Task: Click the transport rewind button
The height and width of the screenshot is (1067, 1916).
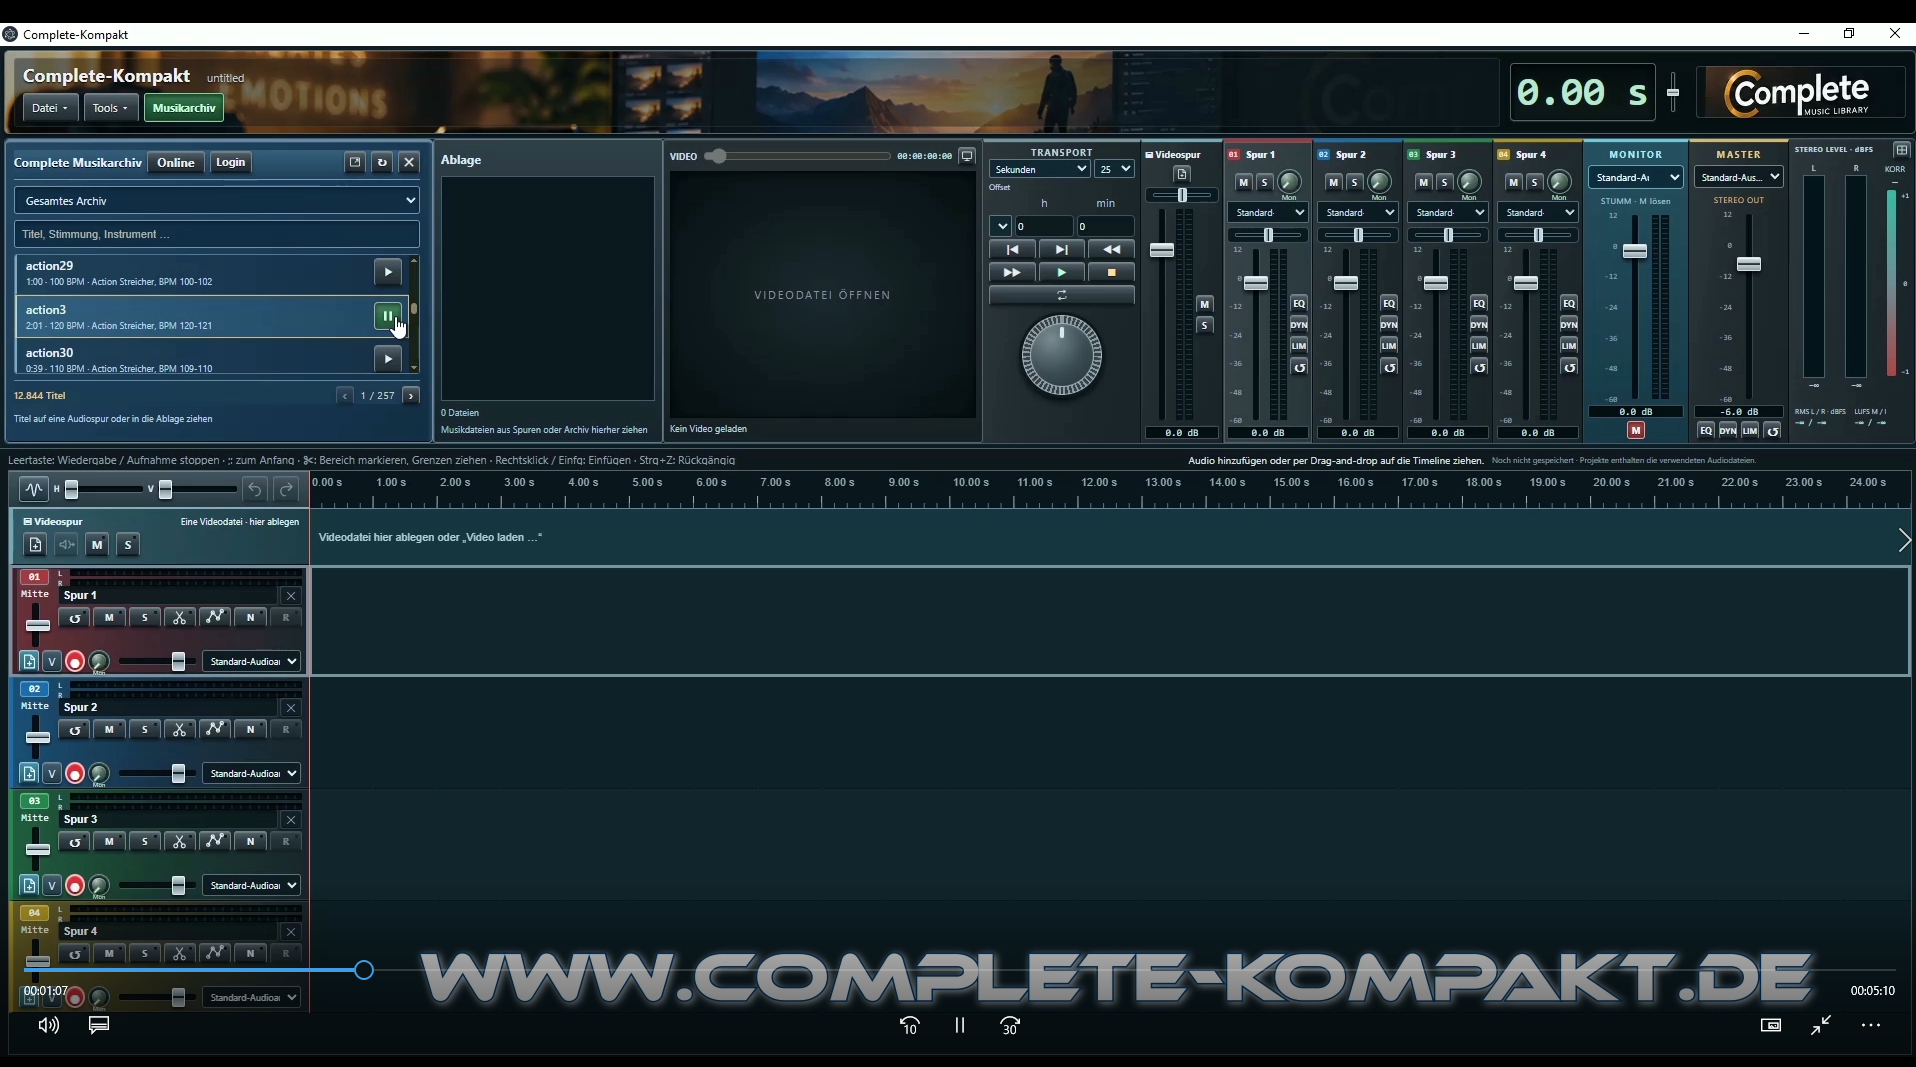Action: coord(1111,250)
